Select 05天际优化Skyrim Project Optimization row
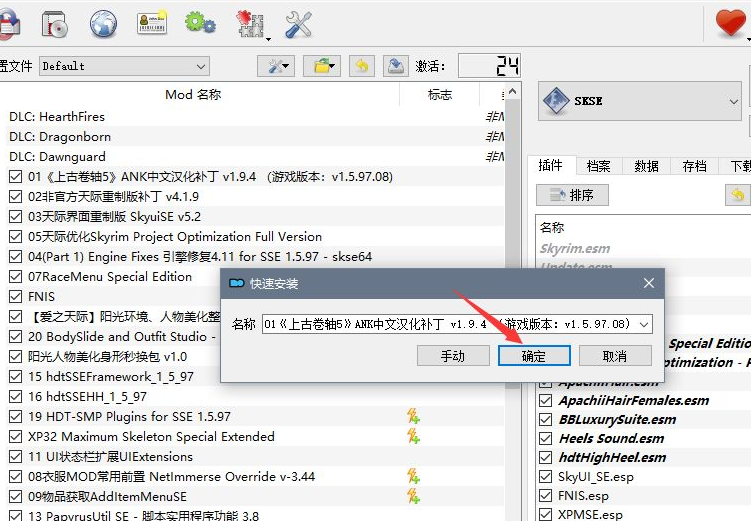Screen dimensions: 751x521 point(252,237)
